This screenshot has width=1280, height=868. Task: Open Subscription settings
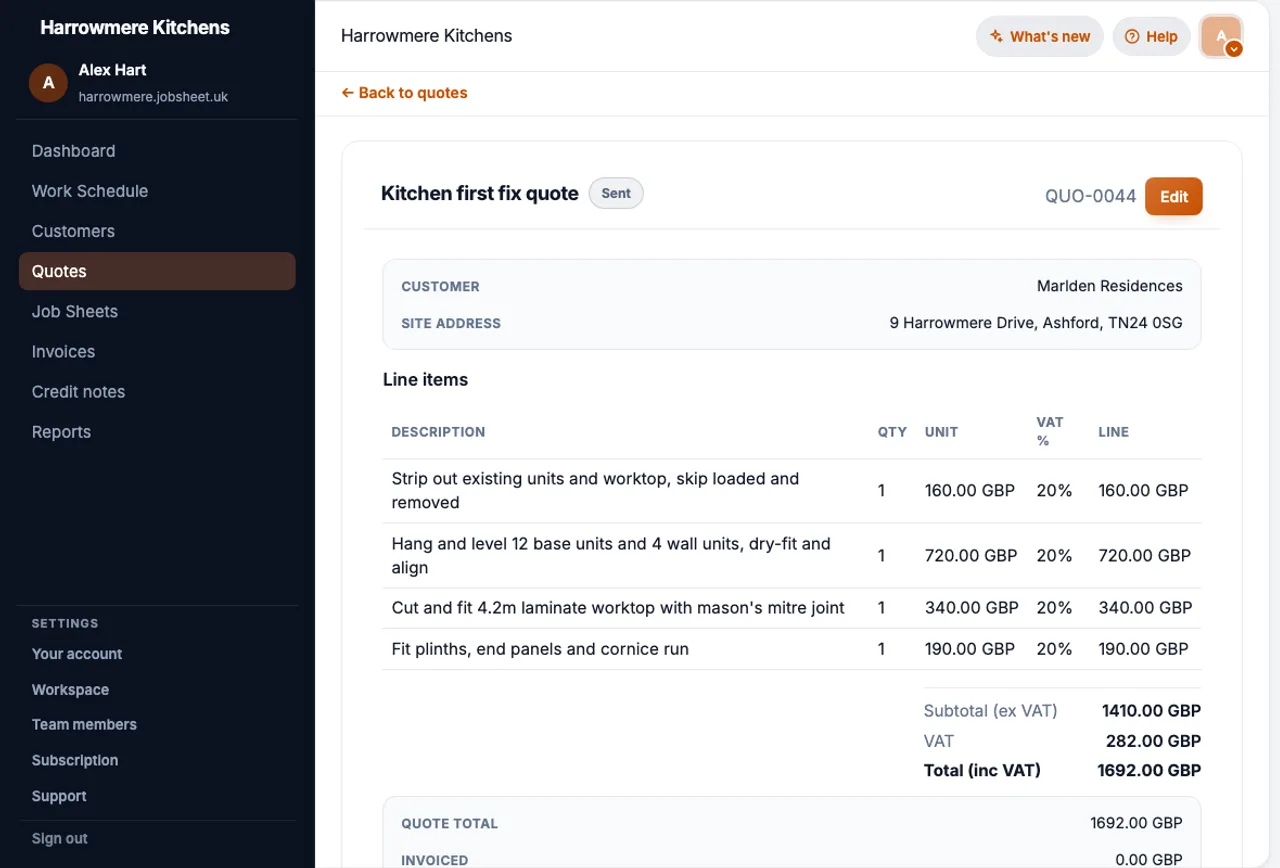point(75,760)
